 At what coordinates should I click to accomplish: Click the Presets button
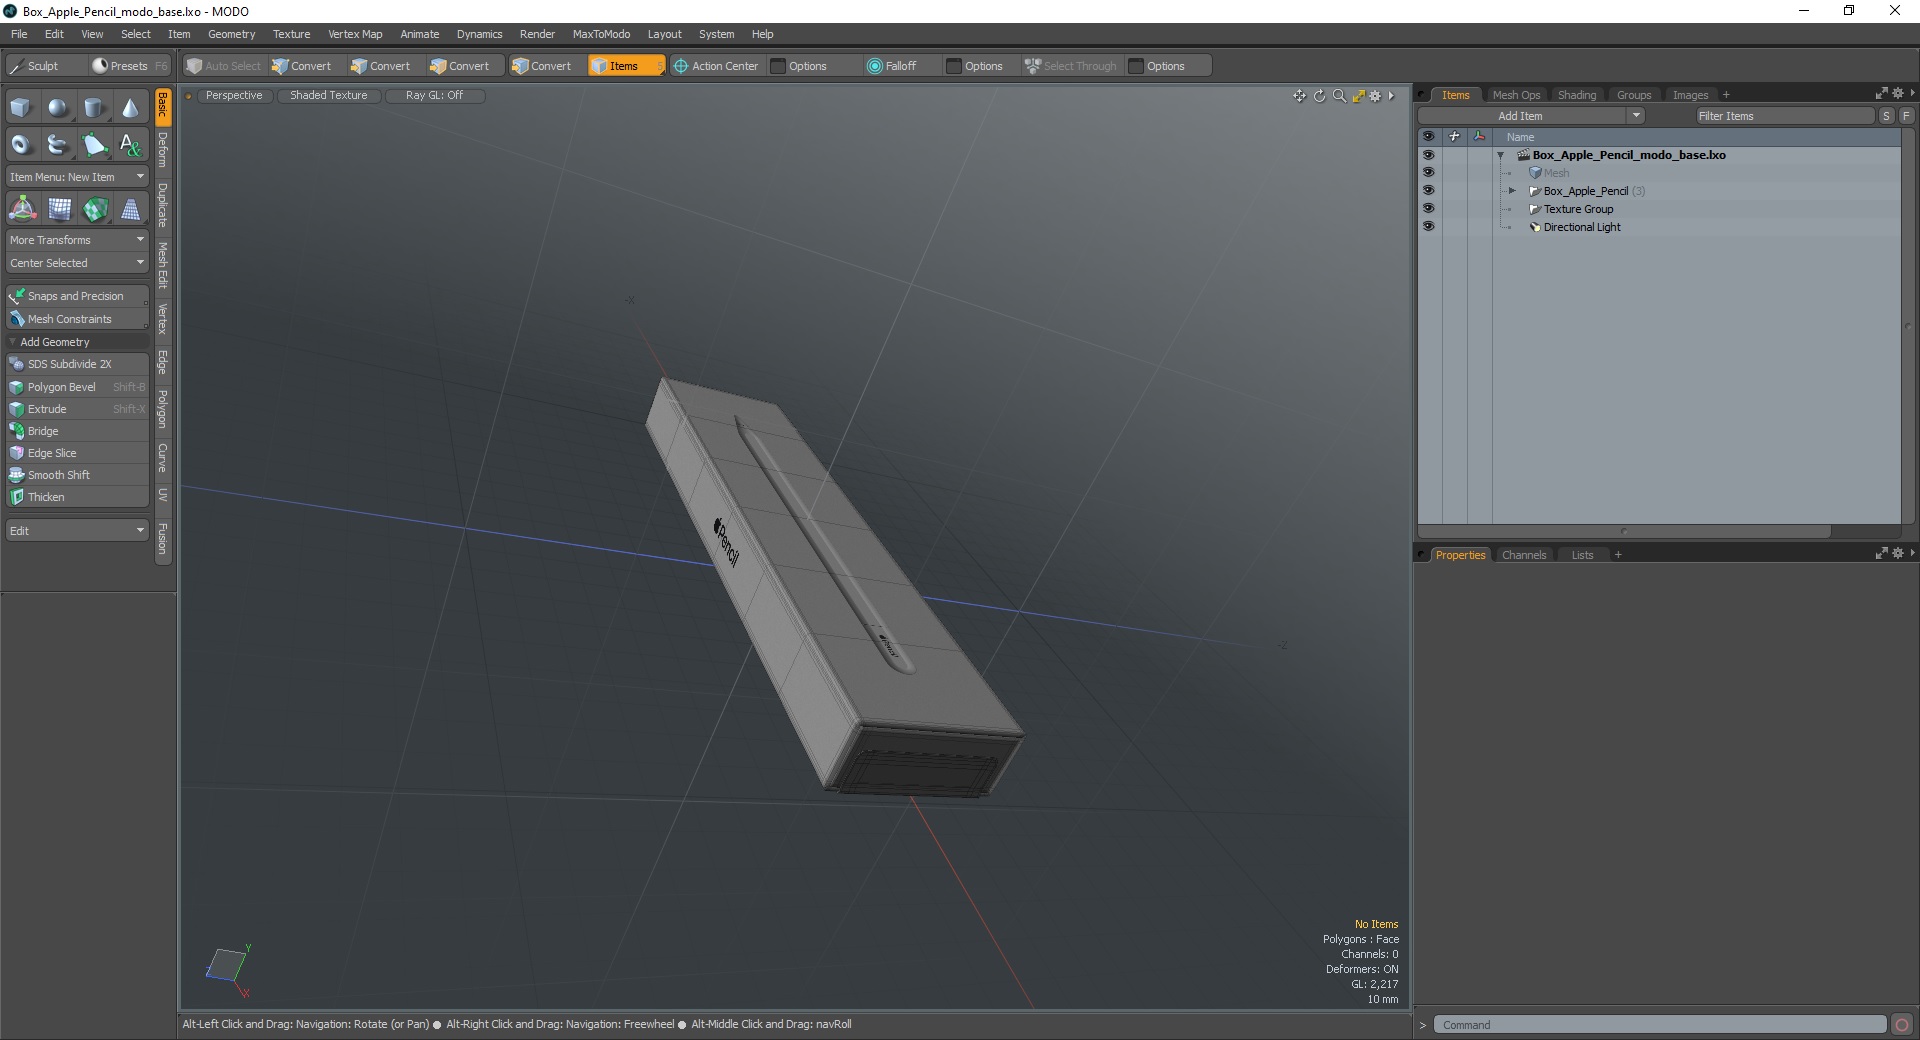[129, 66]
